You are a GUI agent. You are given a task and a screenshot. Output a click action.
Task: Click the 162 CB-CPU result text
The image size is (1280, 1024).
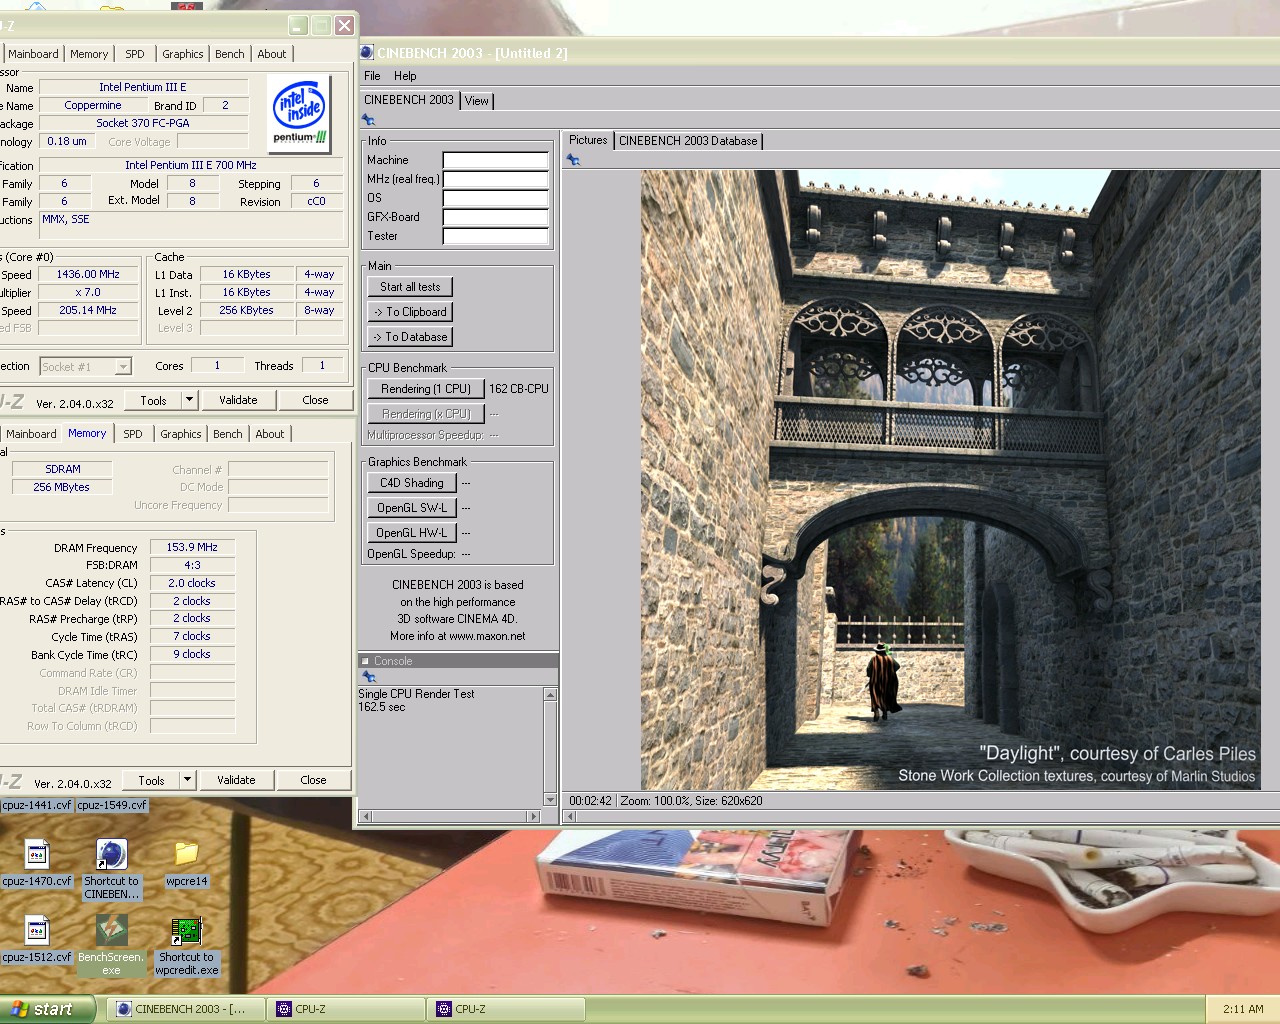[519, 389]
